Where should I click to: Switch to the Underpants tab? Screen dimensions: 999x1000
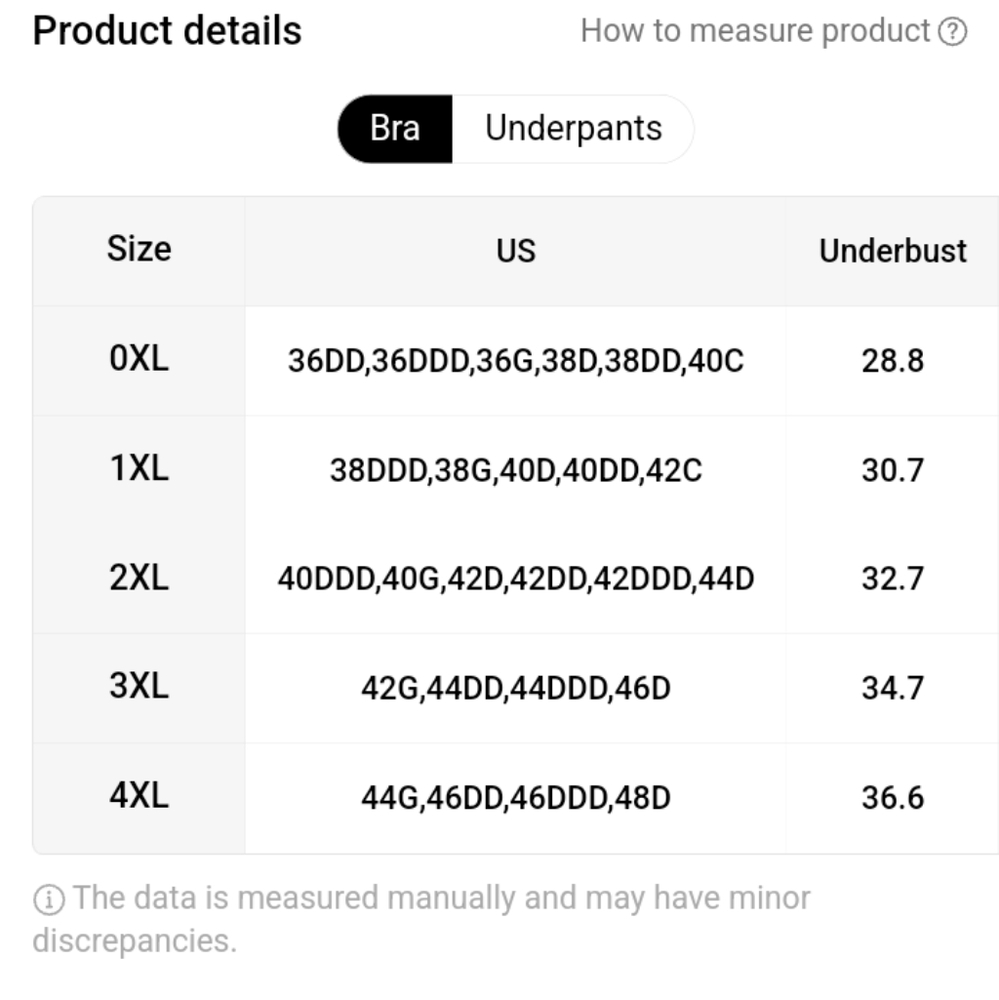coord(573,129)
